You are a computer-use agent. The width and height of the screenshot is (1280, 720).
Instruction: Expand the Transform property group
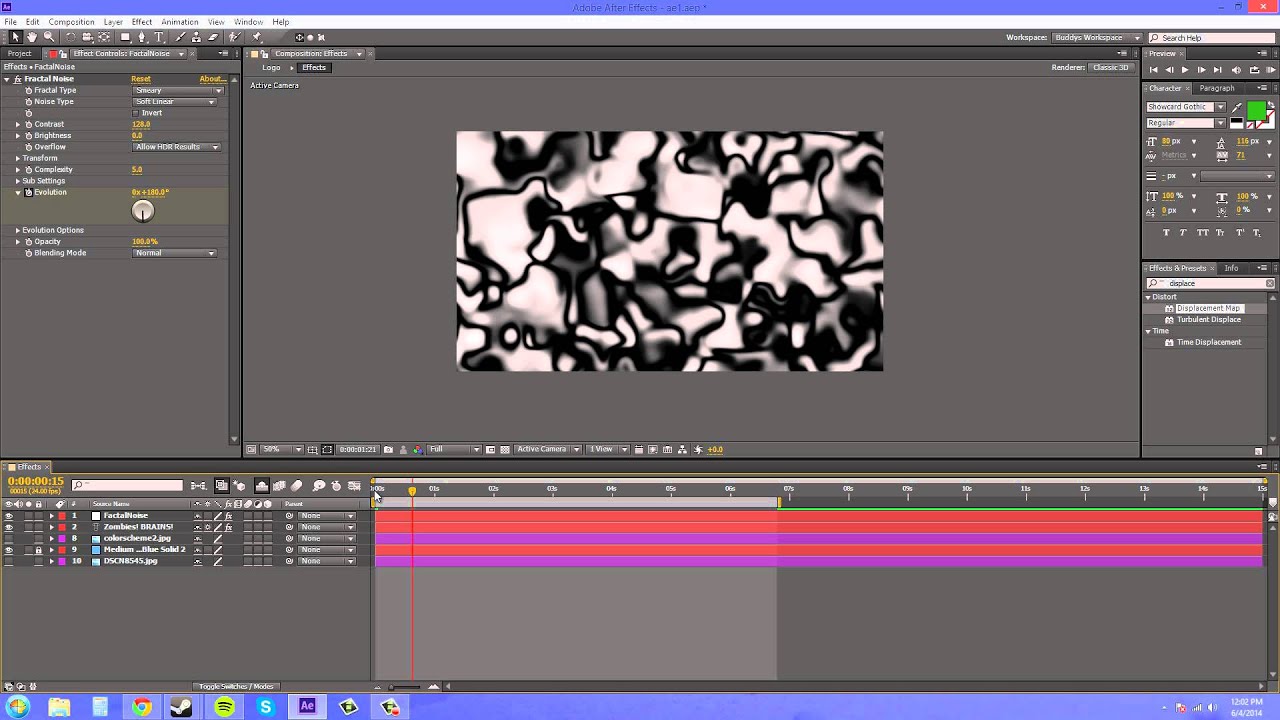point(17,158)
